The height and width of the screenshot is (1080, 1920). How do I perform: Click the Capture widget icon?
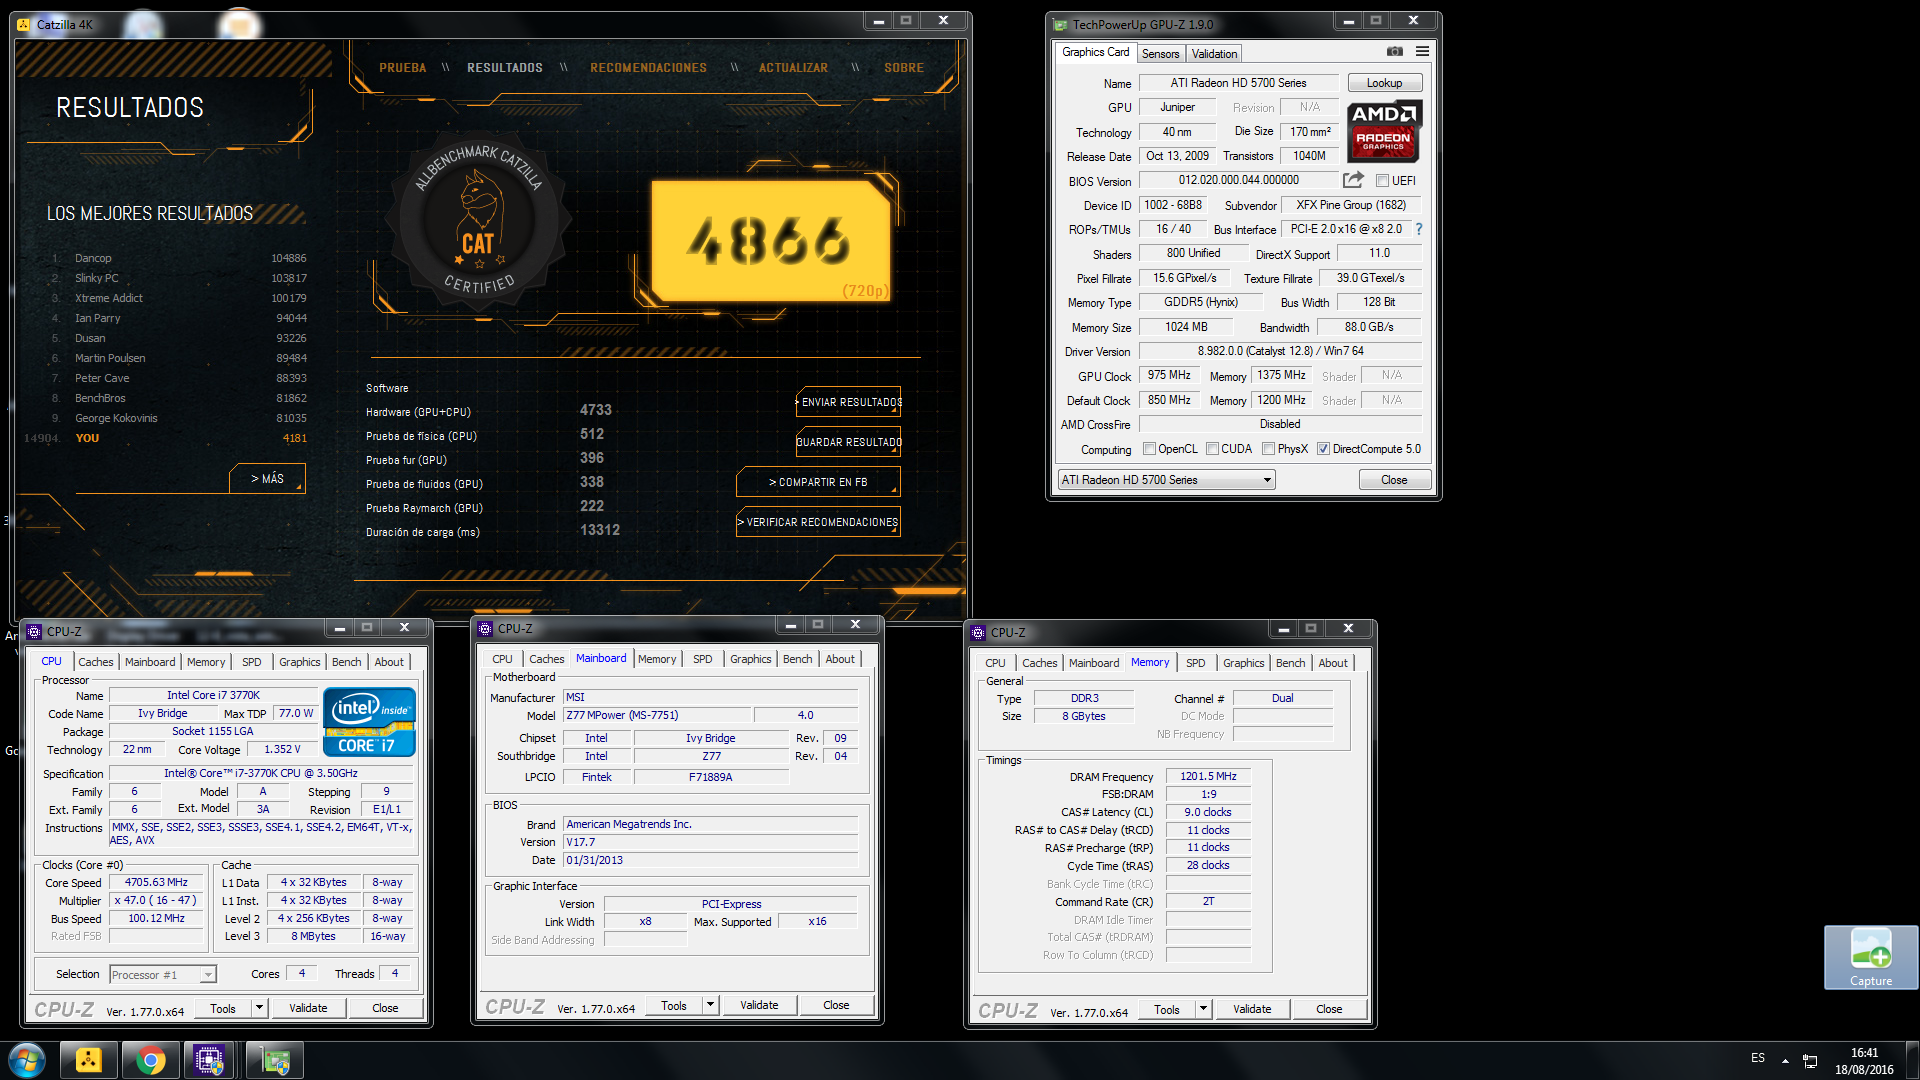click(1871, 957)
